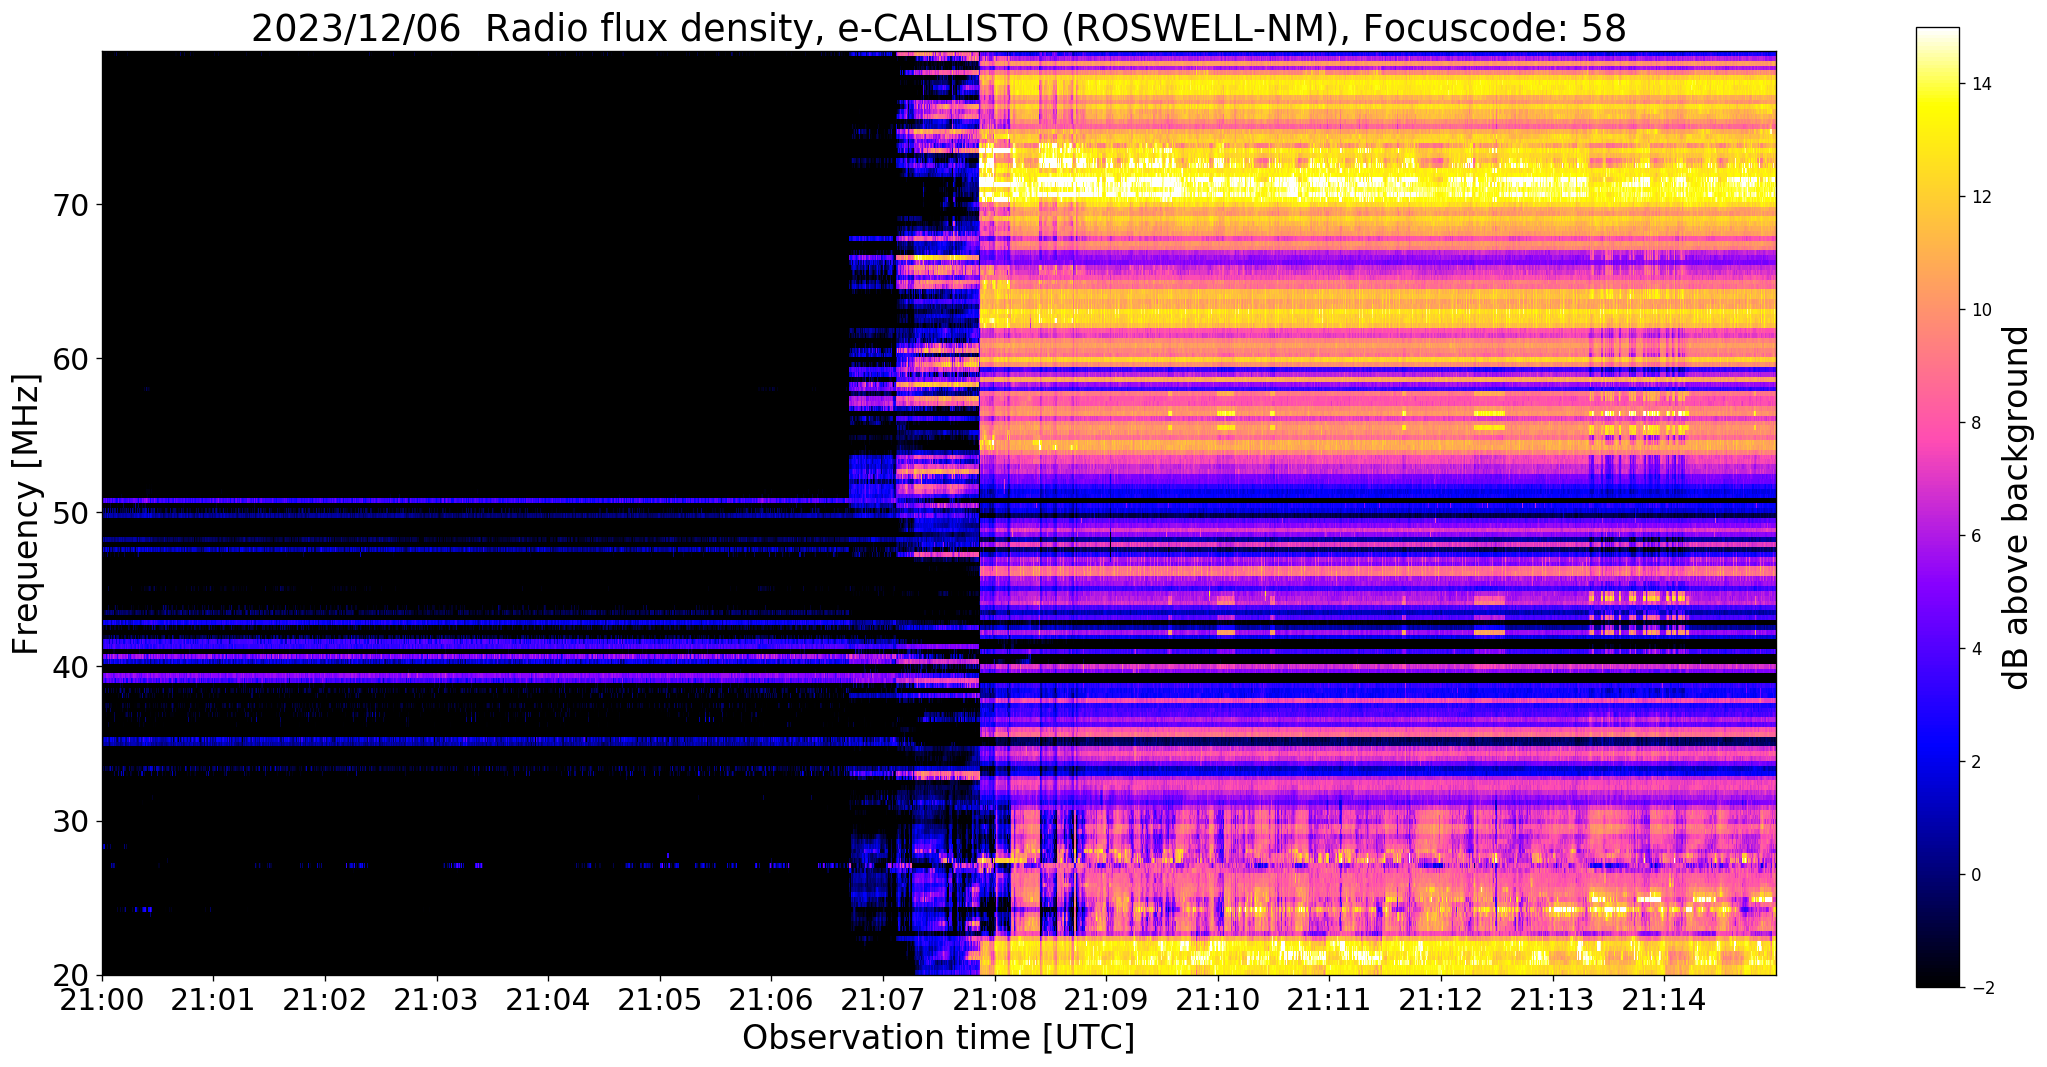Click the colorbar tick label 4
The width and height of the screenshot is (2047, 1067).
click(1976, 649)
